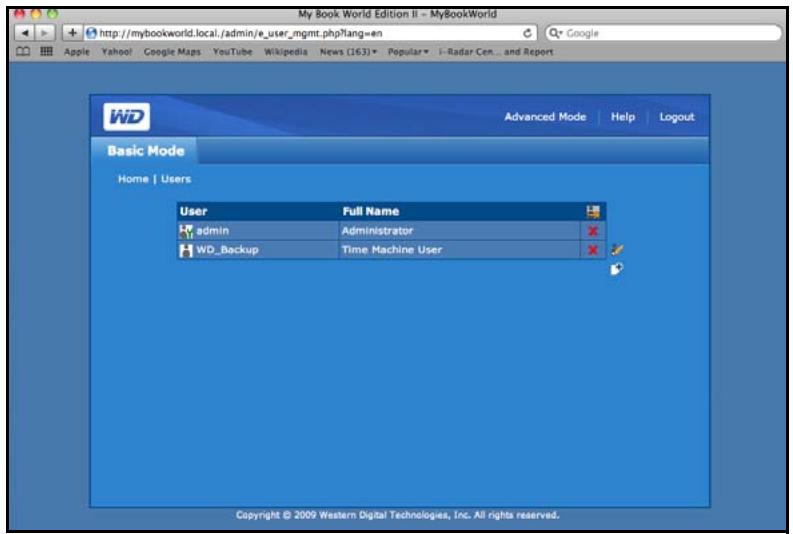This screenshot has width=793, height=534.
Task: Click the add bookmark plus button
Action: 72,33
